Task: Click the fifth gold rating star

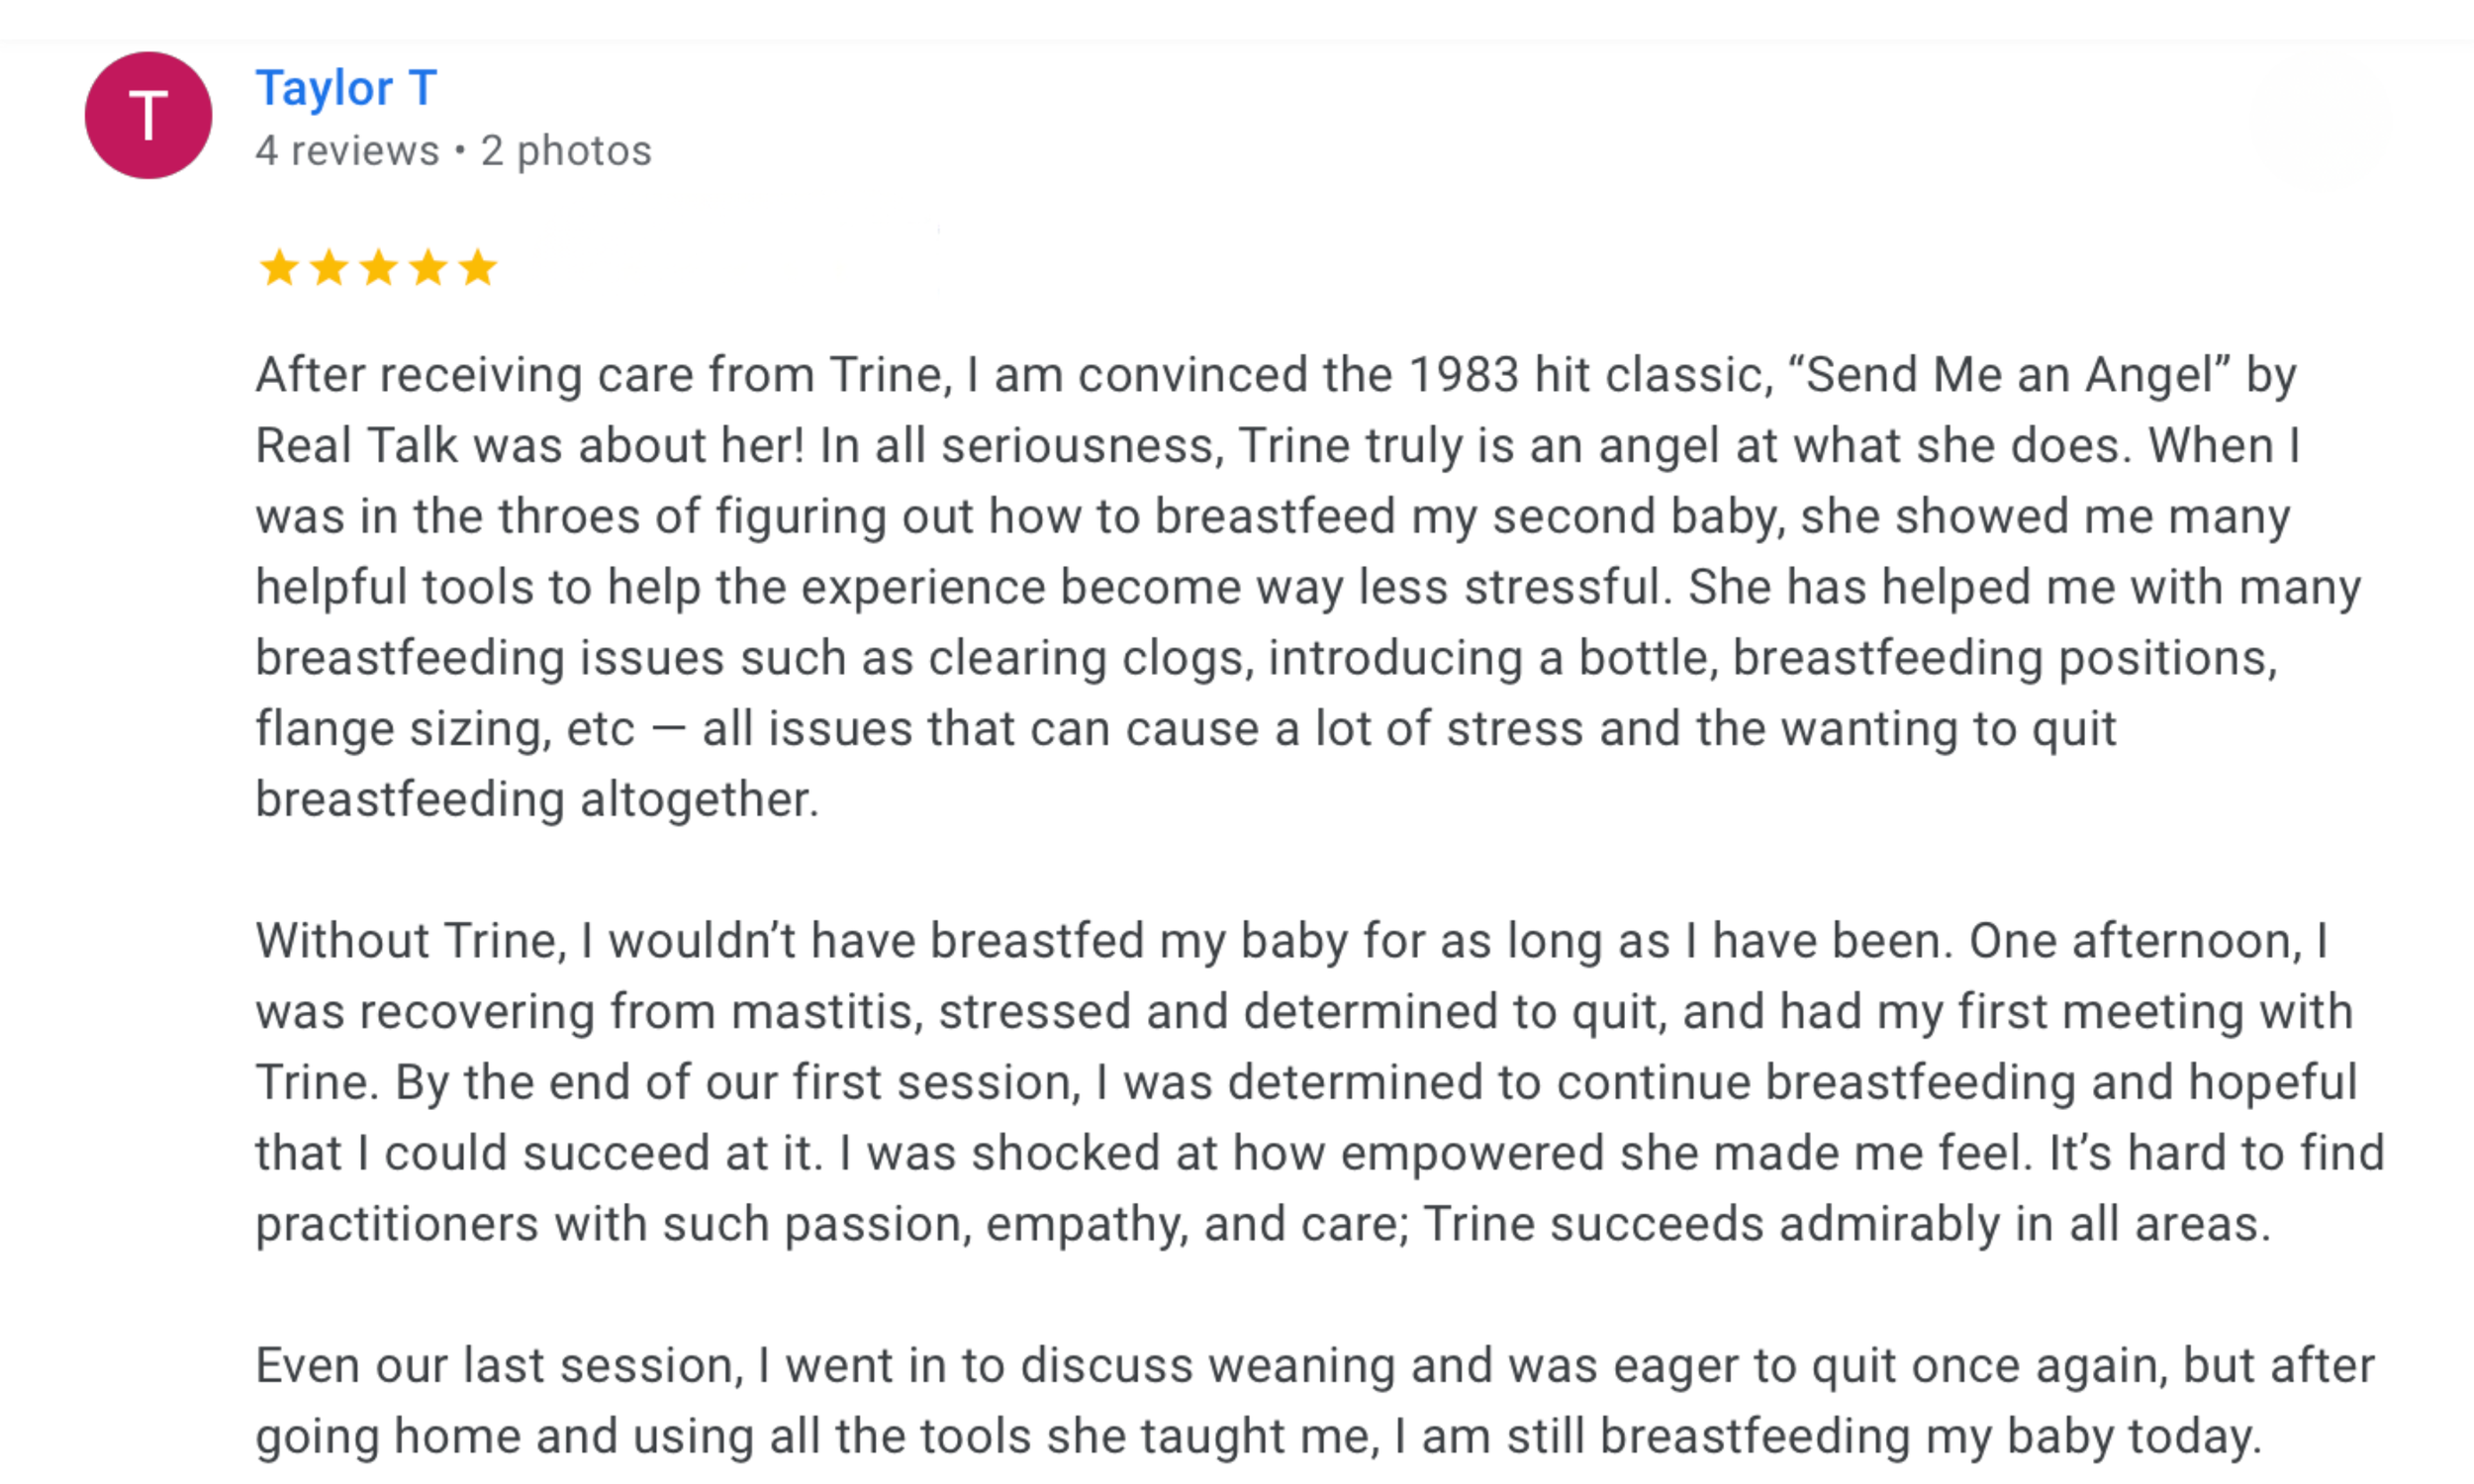Action: point(478,268)
